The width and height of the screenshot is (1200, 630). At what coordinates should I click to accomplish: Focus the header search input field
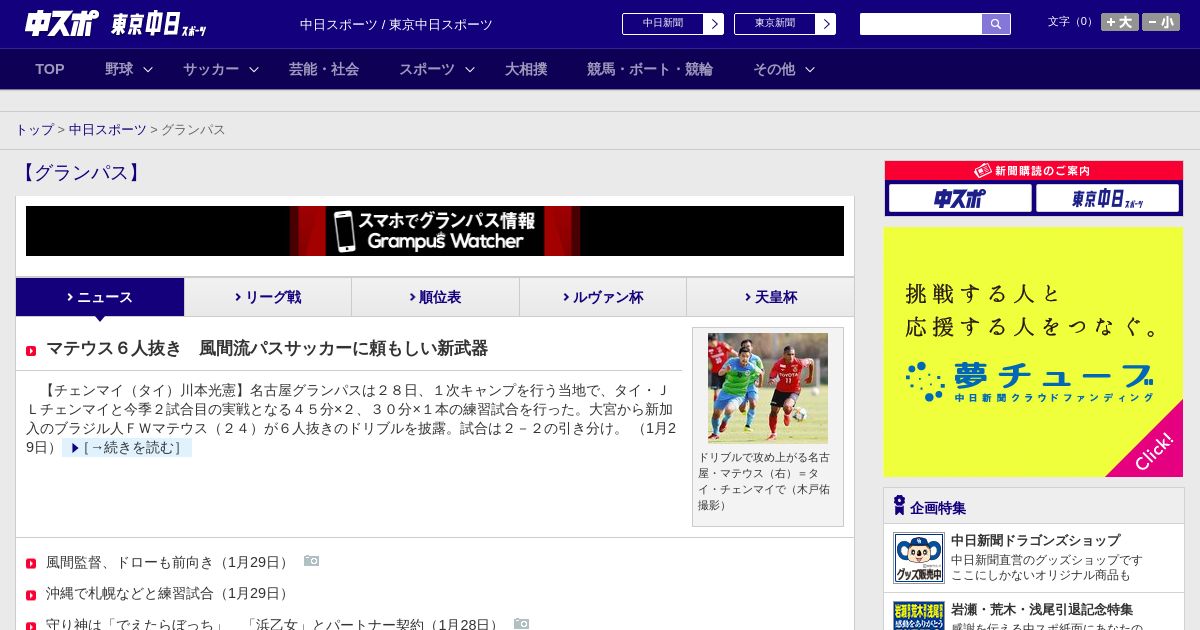click(x=921, y=24)
